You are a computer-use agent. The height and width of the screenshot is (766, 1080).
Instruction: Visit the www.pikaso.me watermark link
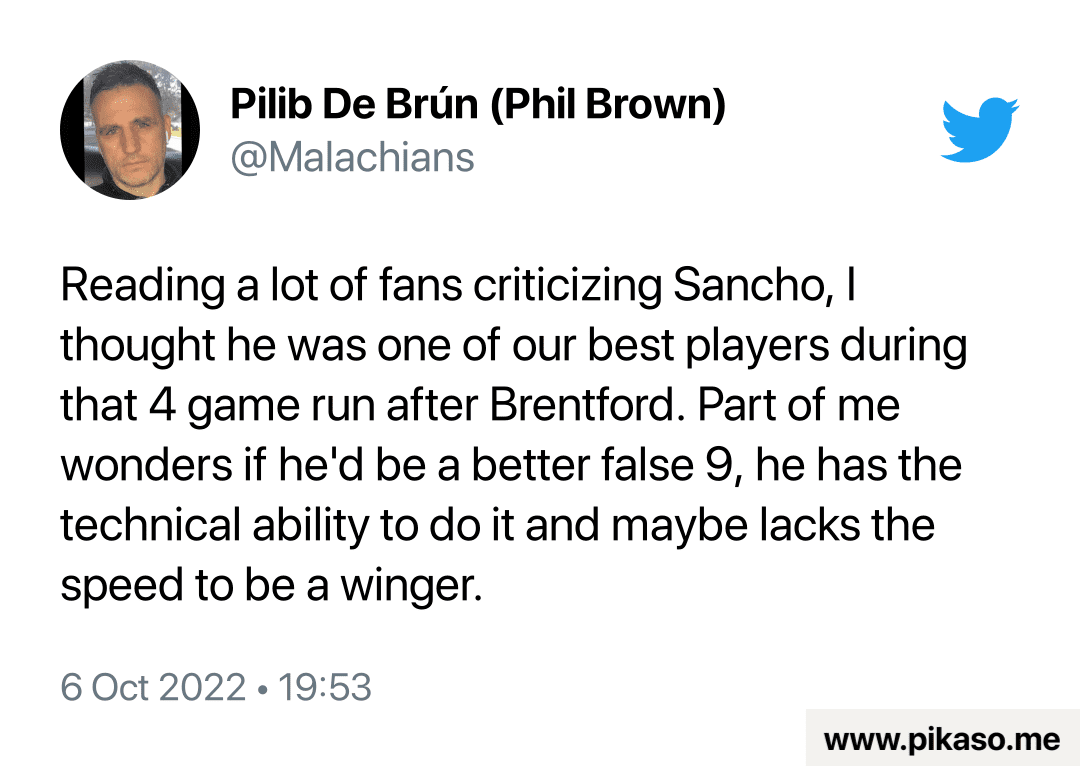tap(941, 739)
